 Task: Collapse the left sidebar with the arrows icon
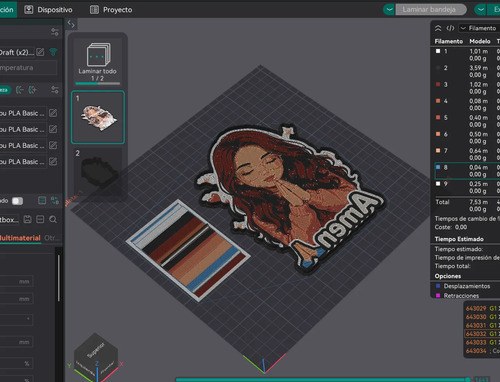[x=71, y=24]
